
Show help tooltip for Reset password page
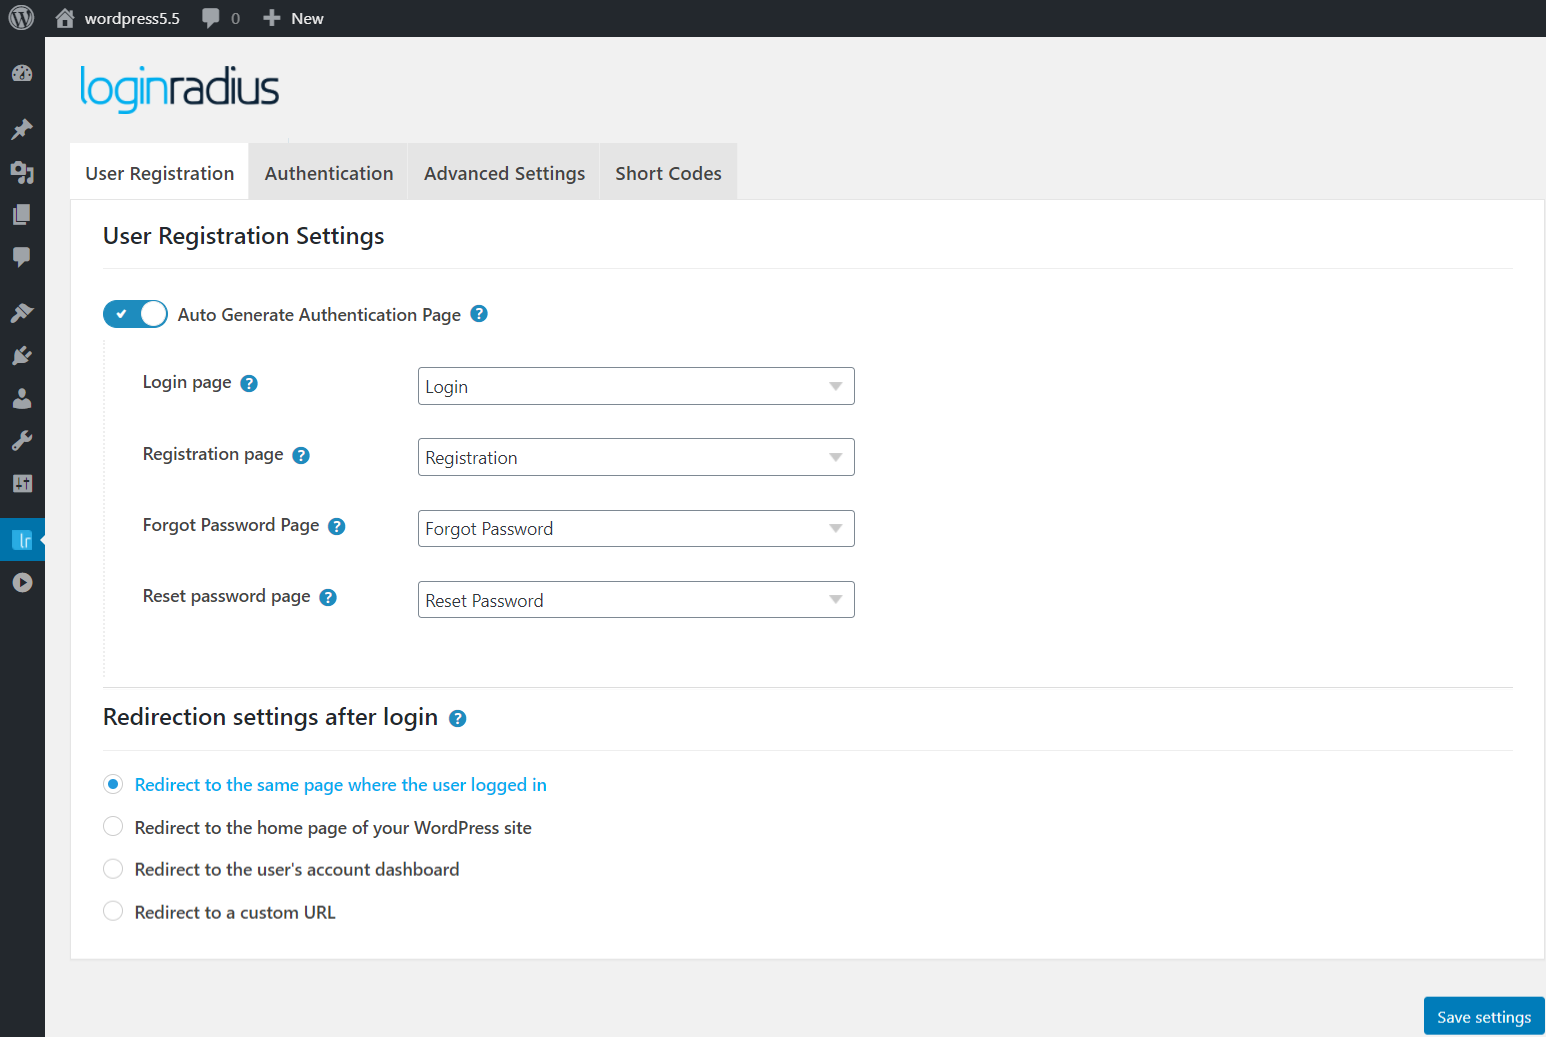[x=328, y=597]
